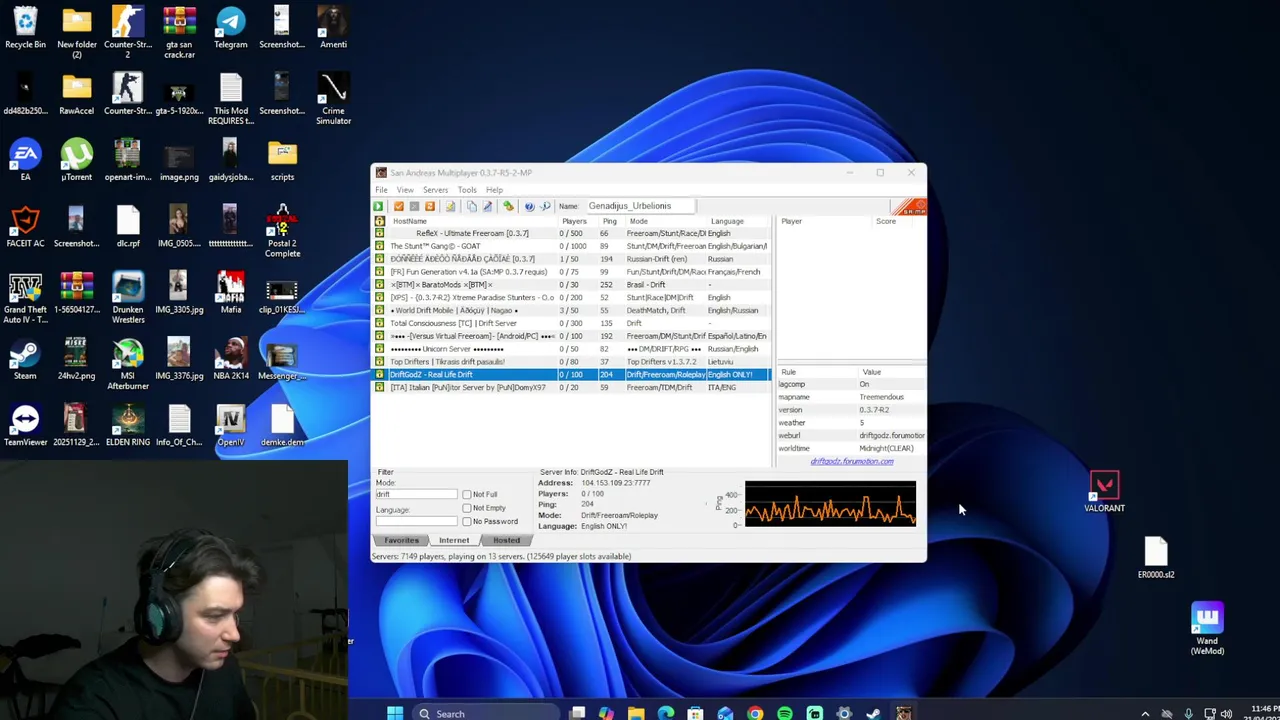Click the Search box in the taskbar

[x=485, y=713]
